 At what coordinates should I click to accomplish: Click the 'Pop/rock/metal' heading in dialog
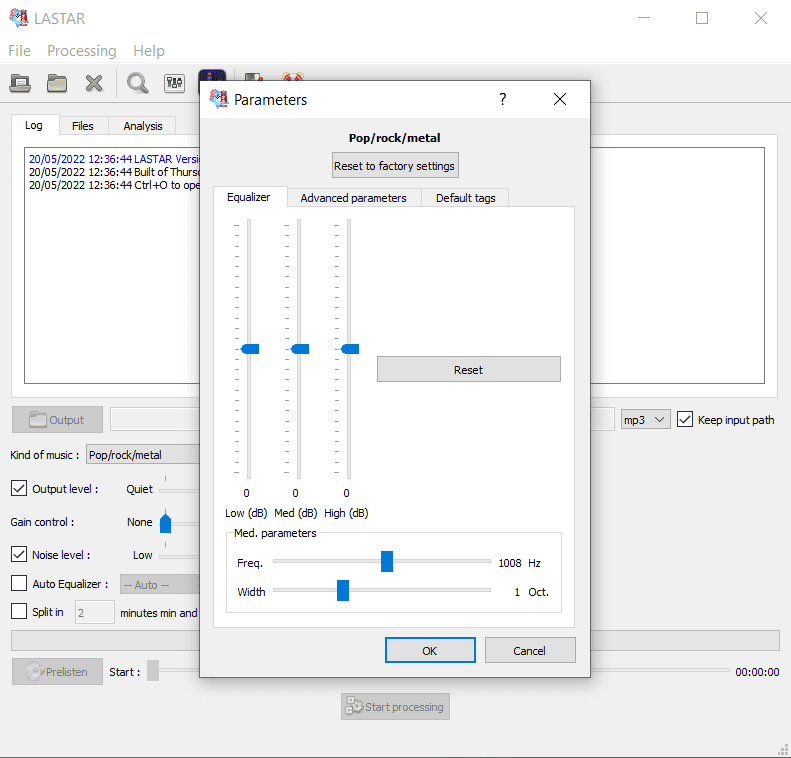394,138
